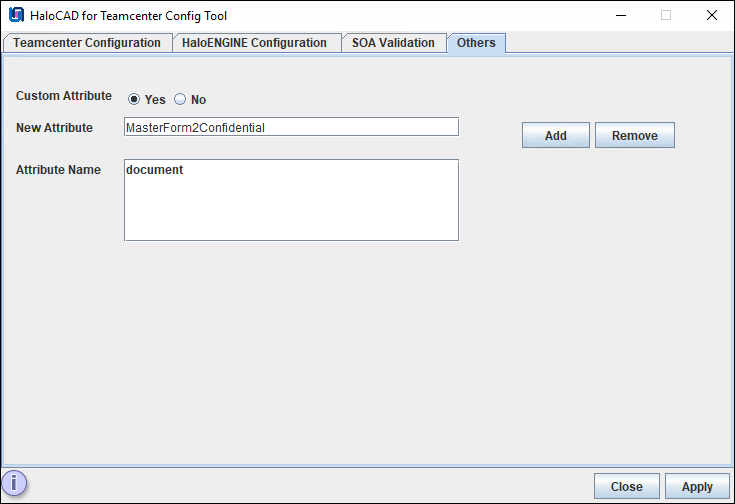Select the "document" entry in the attribute list
This screenshot has height=504, width=735.
(155, 170)
